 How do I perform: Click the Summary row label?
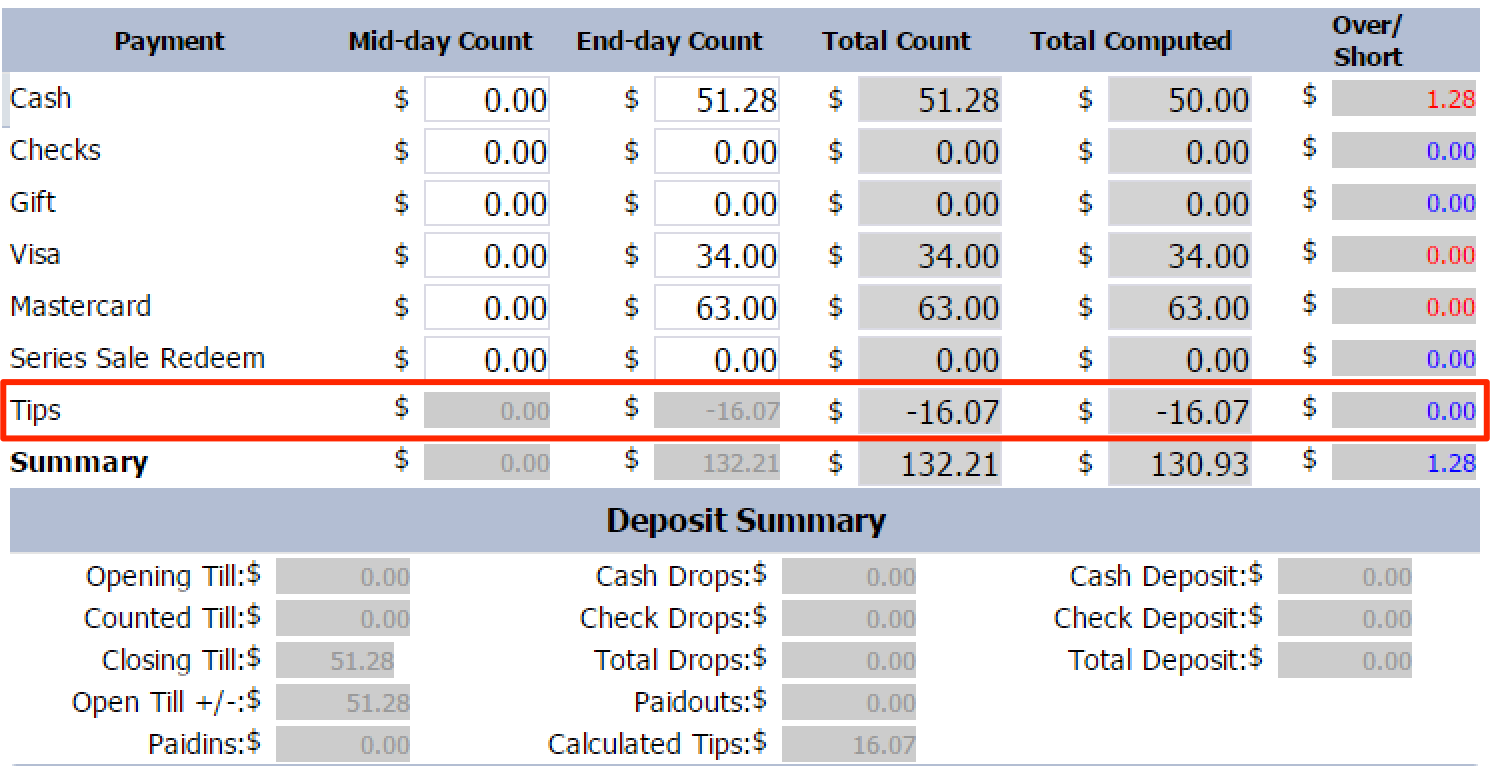79,462
